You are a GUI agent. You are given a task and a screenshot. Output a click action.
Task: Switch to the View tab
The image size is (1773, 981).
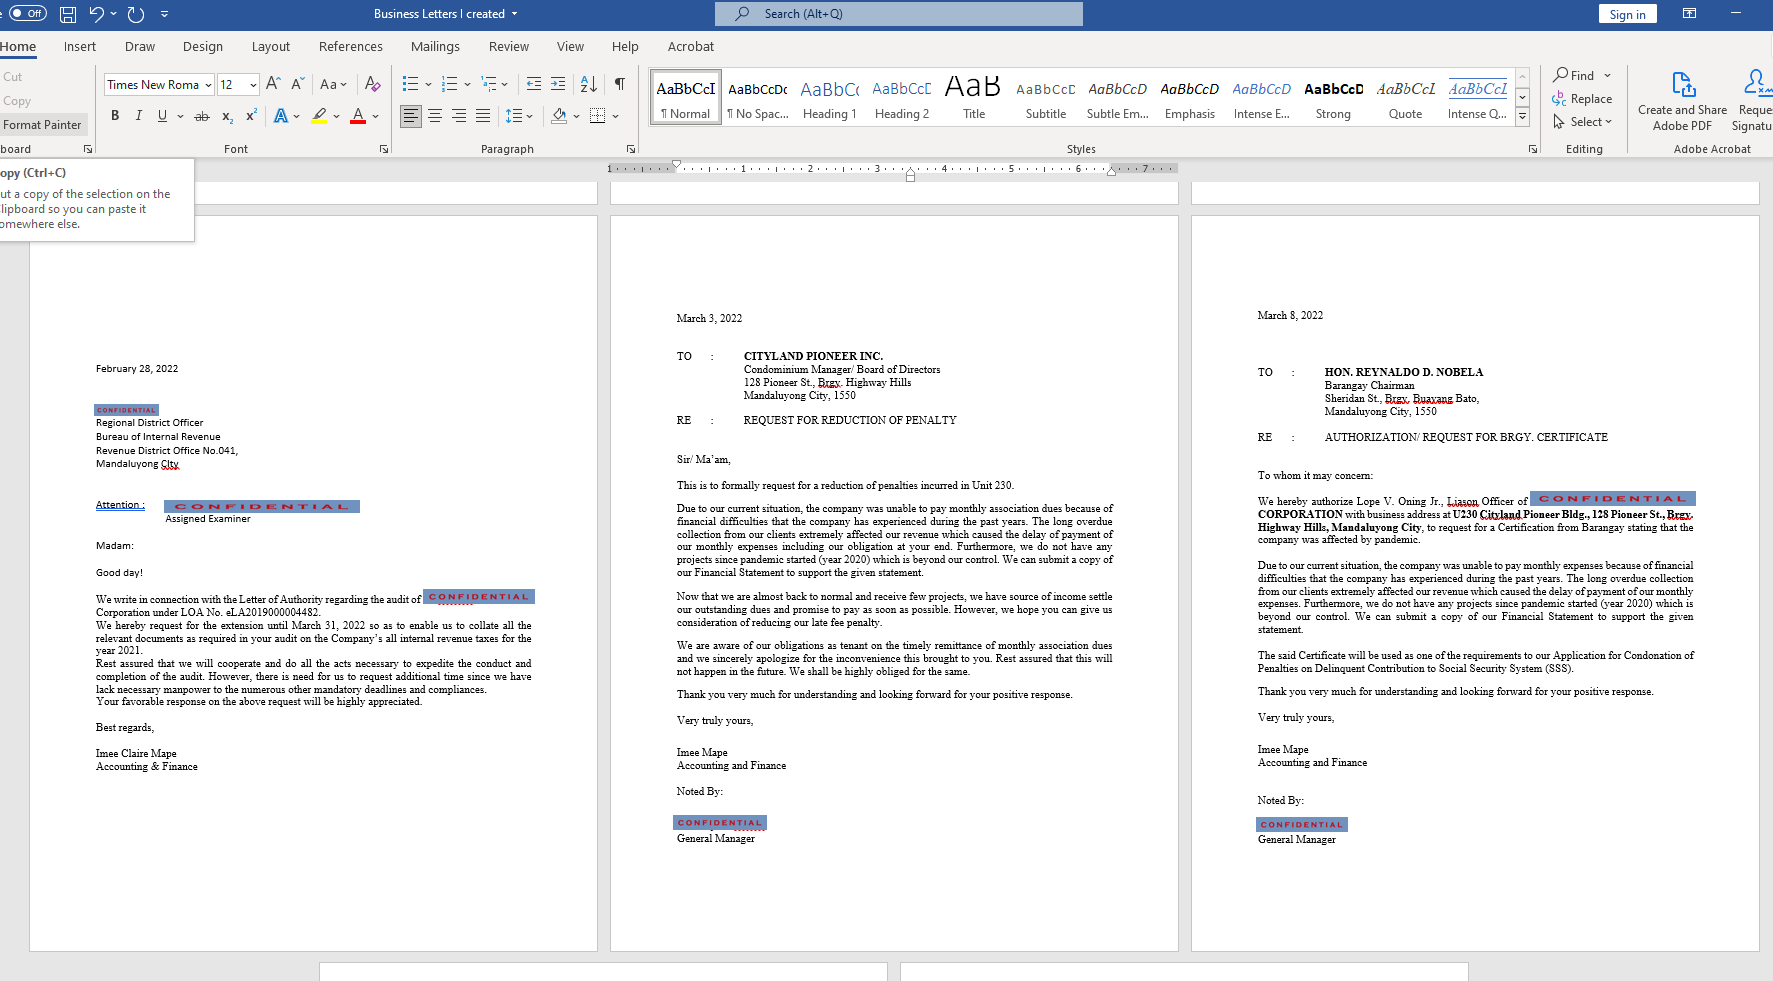570,46
